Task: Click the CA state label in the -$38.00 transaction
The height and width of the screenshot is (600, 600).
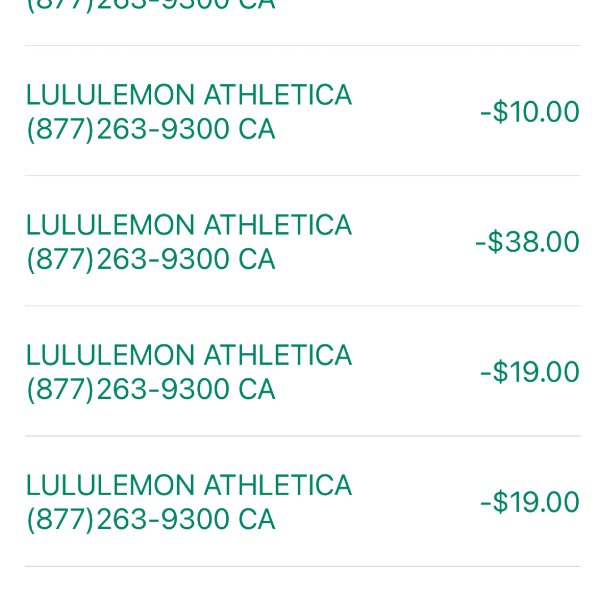Action: (x=256, y=259)
